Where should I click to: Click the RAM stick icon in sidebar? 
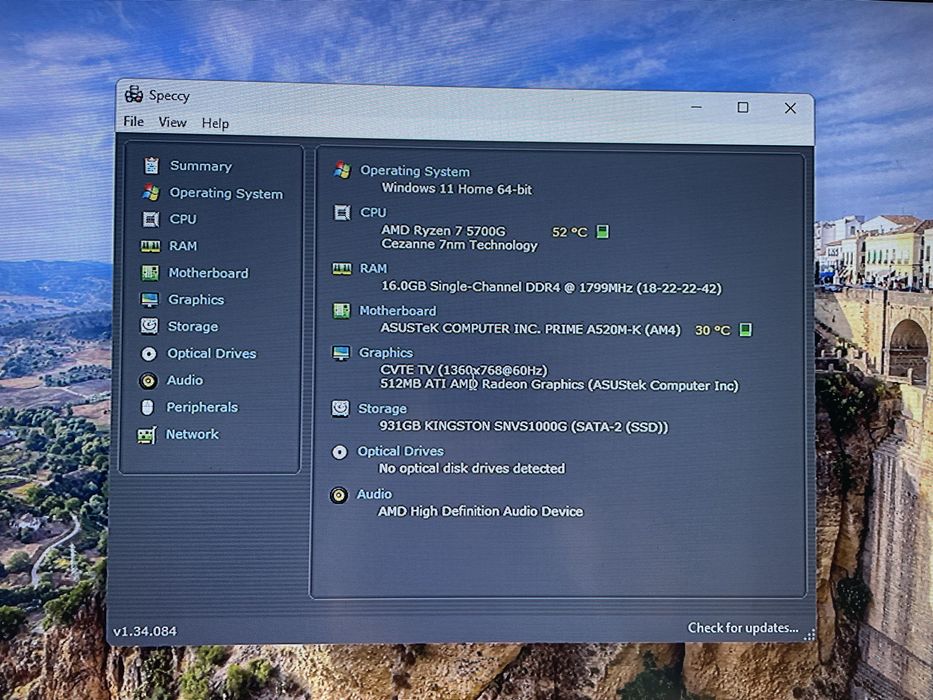150,246
